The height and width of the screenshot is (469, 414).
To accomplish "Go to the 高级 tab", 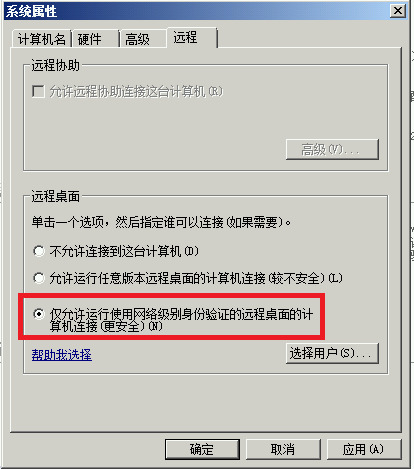I will point(143,39).
